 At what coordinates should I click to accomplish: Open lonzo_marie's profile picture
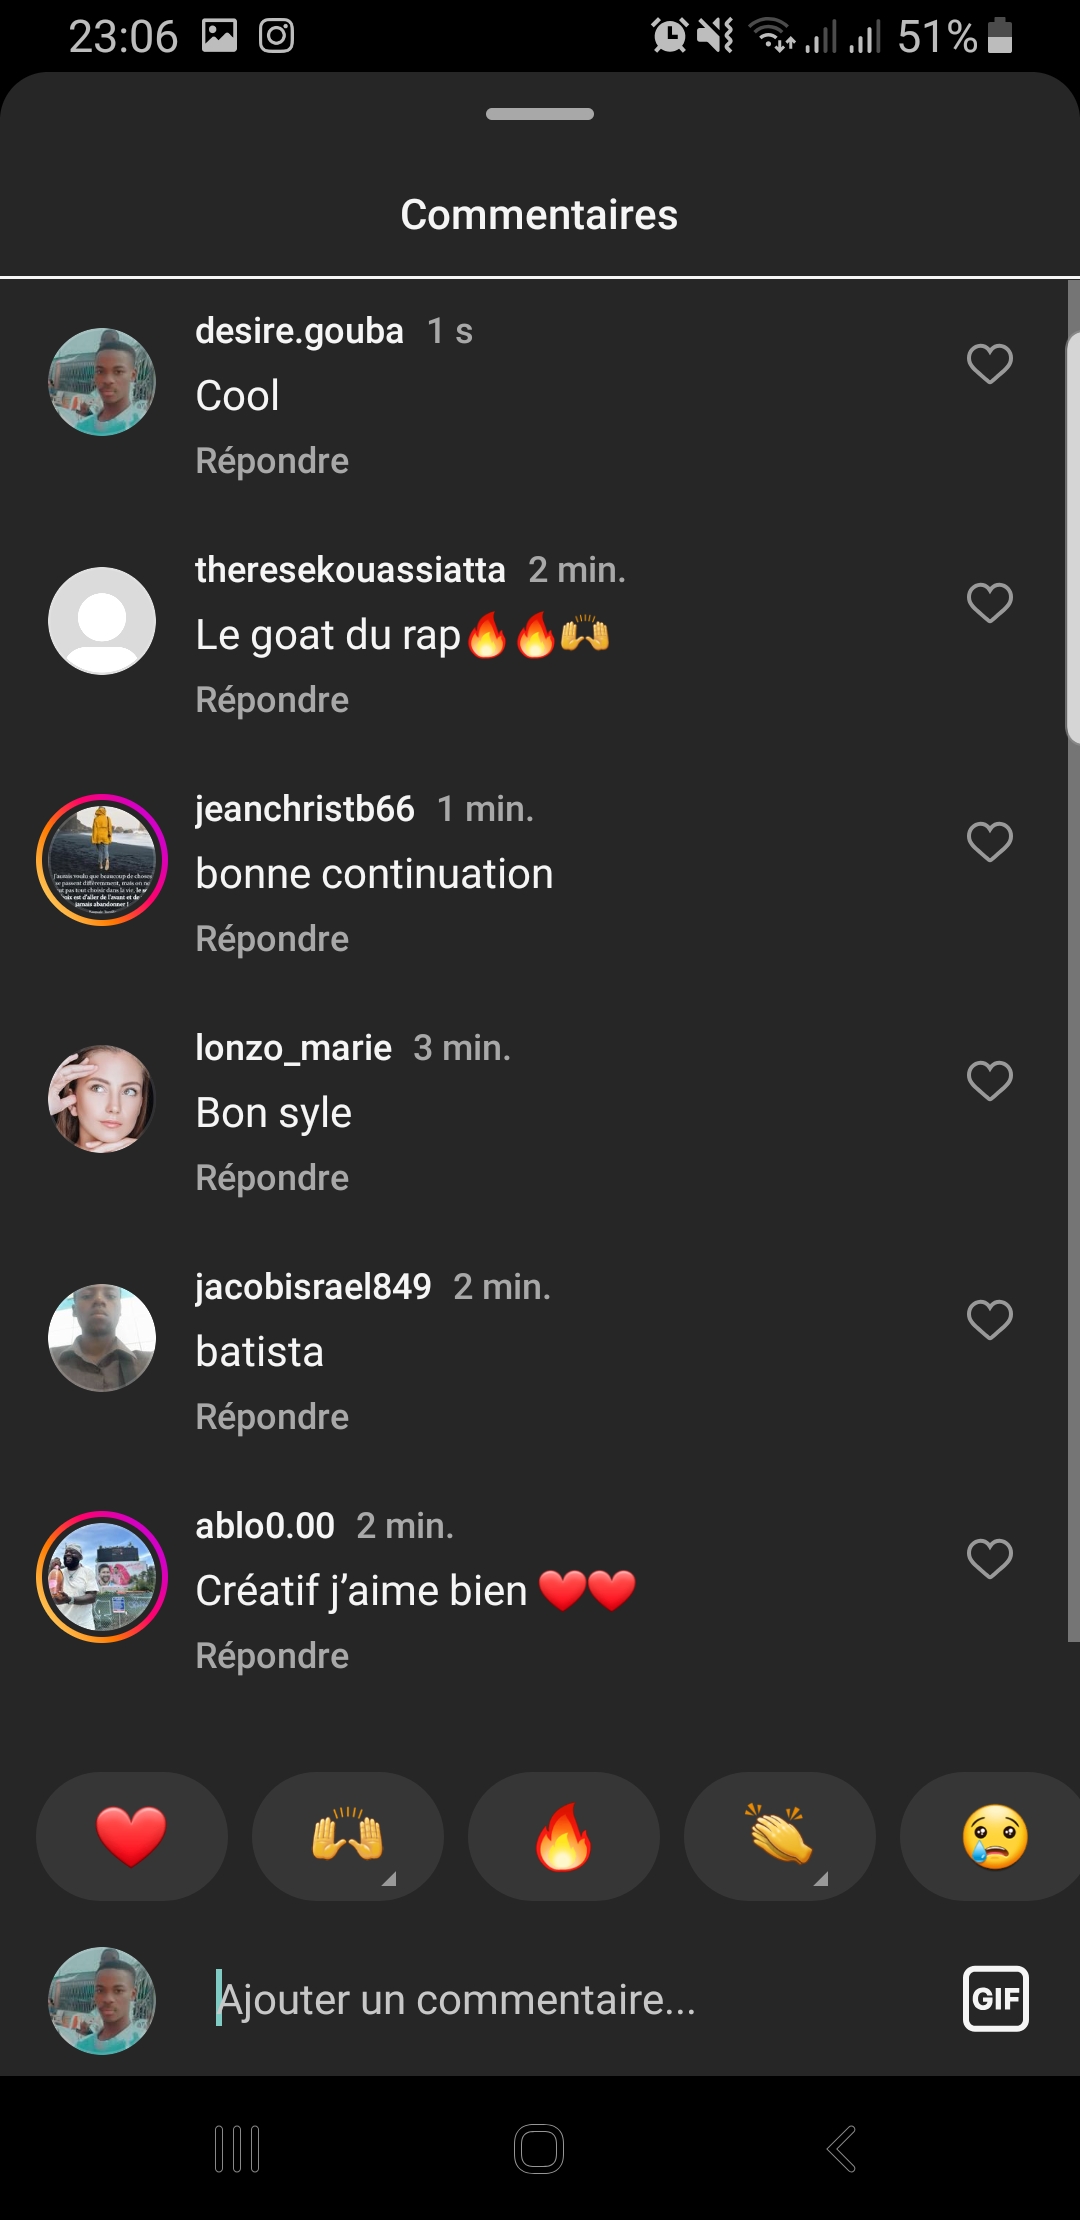pyautogui.click(x=102, y=1099)
